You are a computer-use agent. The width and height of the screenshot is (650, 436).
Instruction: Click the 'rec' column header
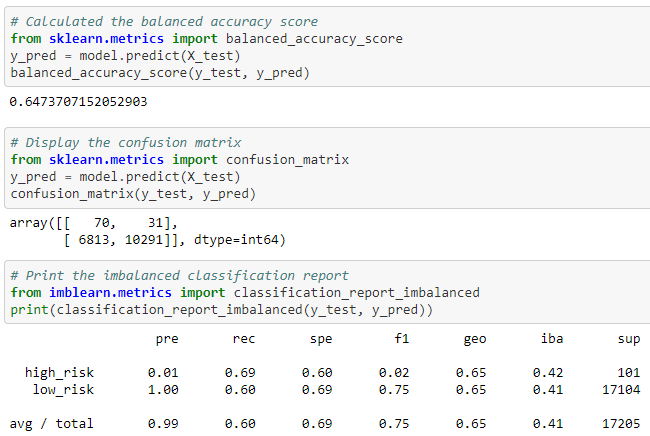(244, 339)
